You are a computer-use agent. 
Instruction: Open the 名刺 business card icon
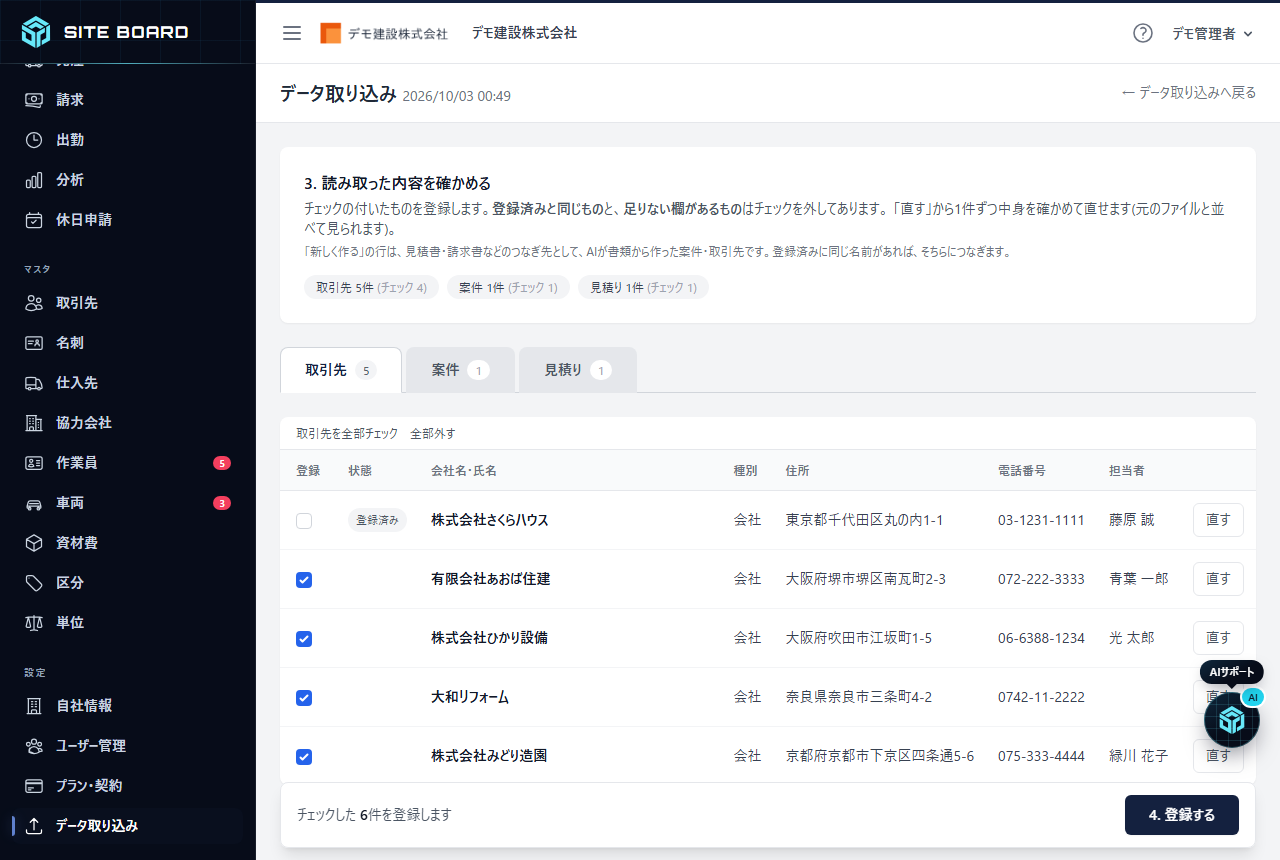coord(34,343)
